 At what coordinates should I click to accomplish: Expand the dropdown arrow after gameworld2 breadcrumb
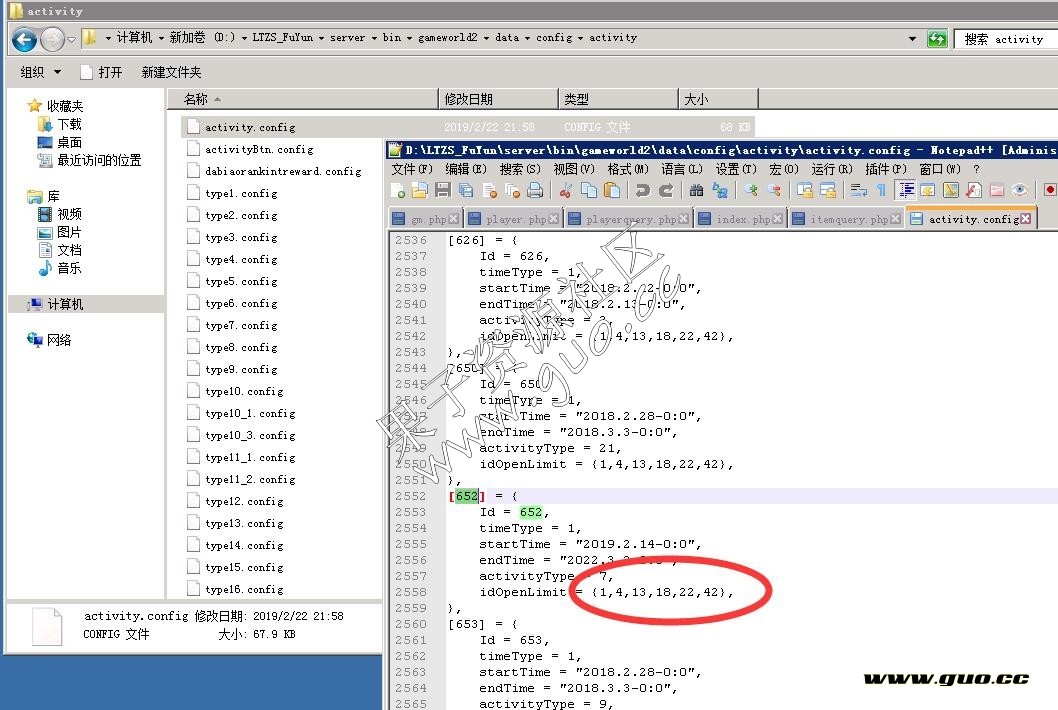[486, 38]
